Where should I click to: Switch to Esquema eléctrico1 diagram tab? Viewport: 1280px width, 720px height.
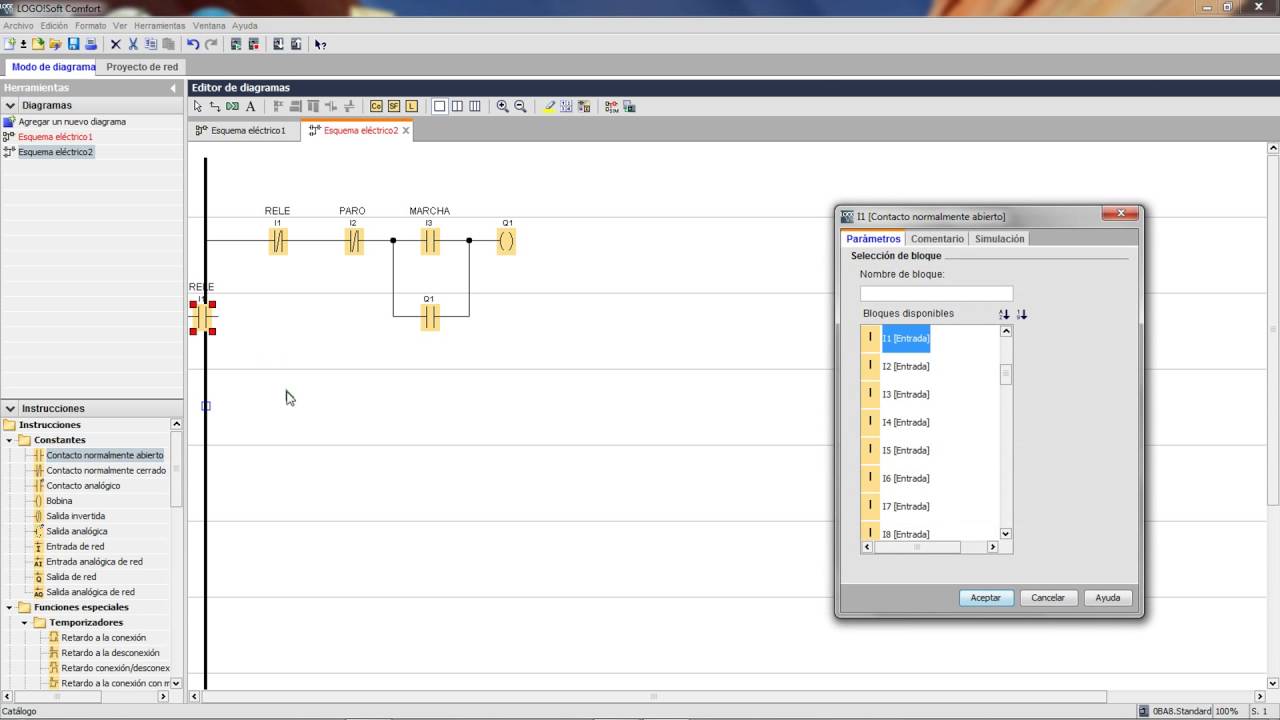tap(243, 130)
